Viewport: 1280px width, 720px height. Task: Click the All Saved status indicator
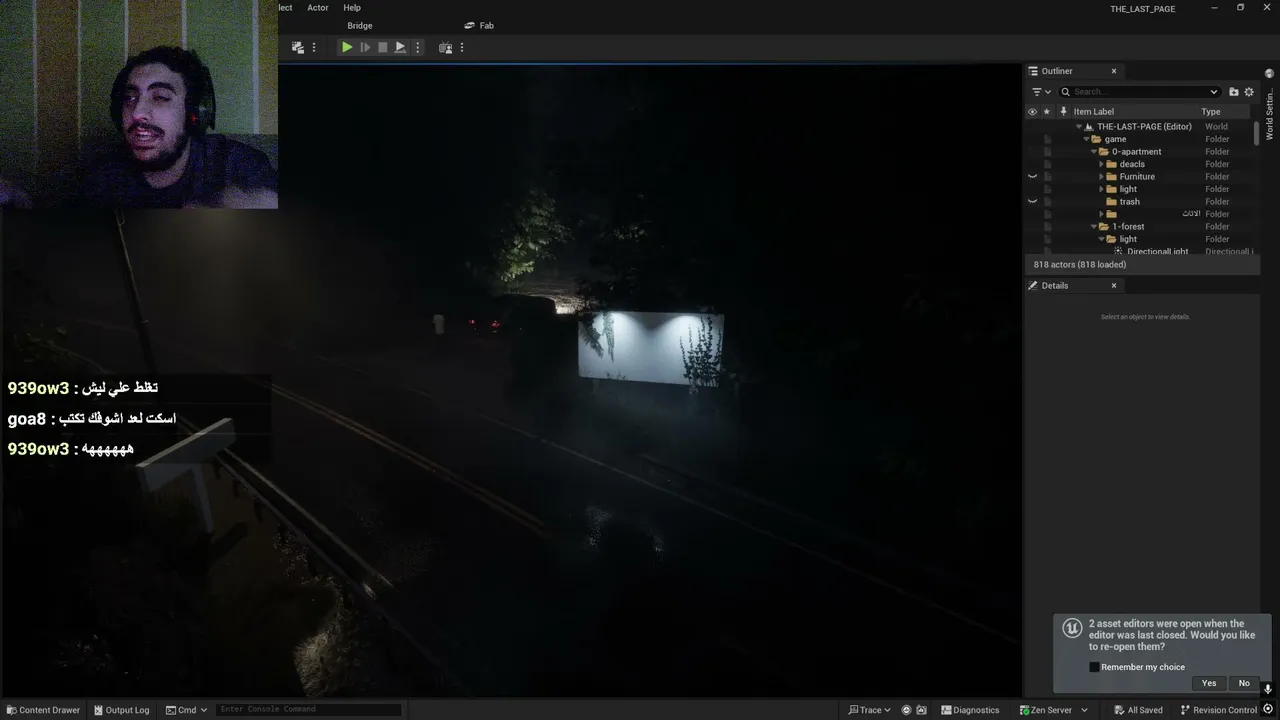tap(1137, 710)
